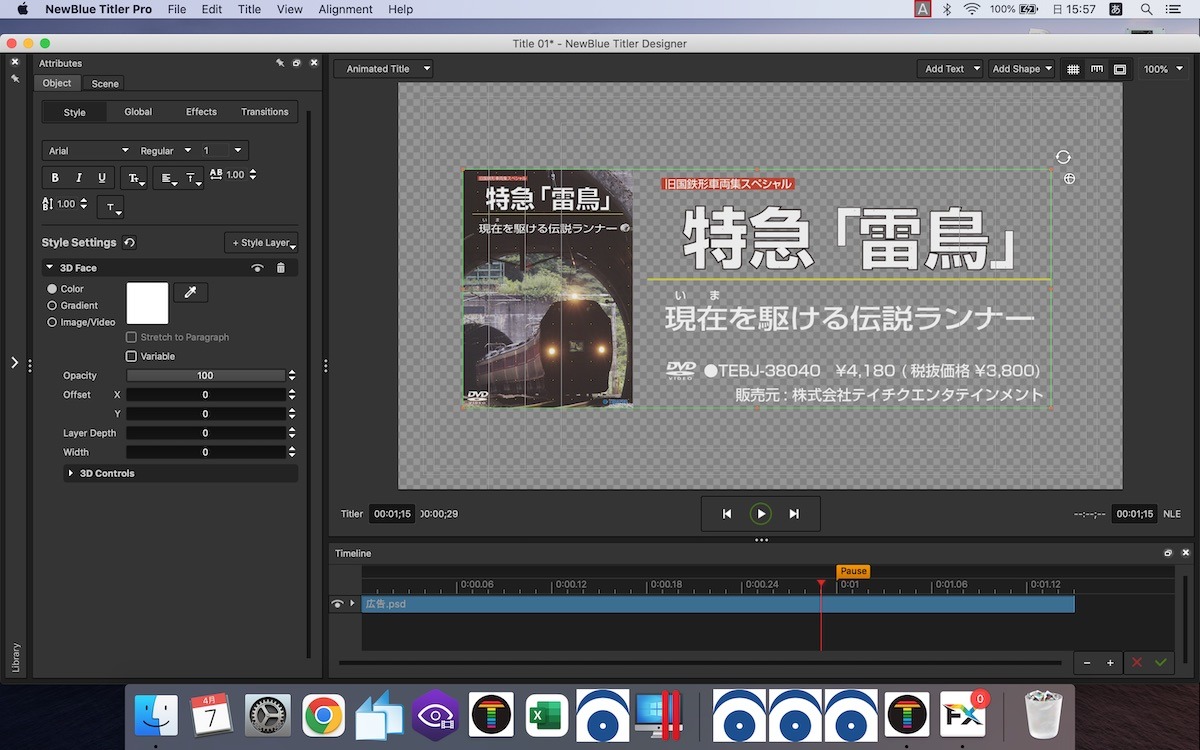Collapse the 3D Face section
Image resolution: width=1200 pixels, height=750 pixels.
[50, 268]
